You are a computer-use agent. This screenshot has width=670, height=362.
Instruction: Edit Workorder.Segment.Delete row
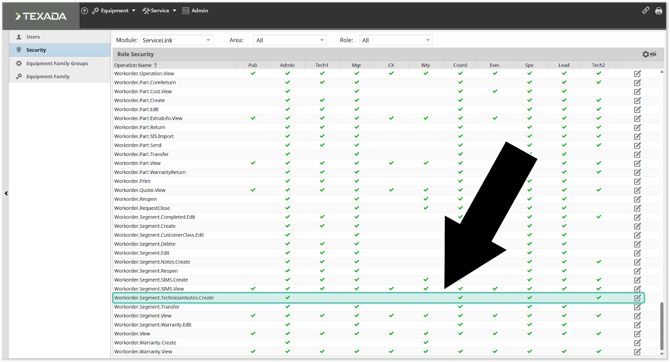pyautogui.click(x=637, y=244)
